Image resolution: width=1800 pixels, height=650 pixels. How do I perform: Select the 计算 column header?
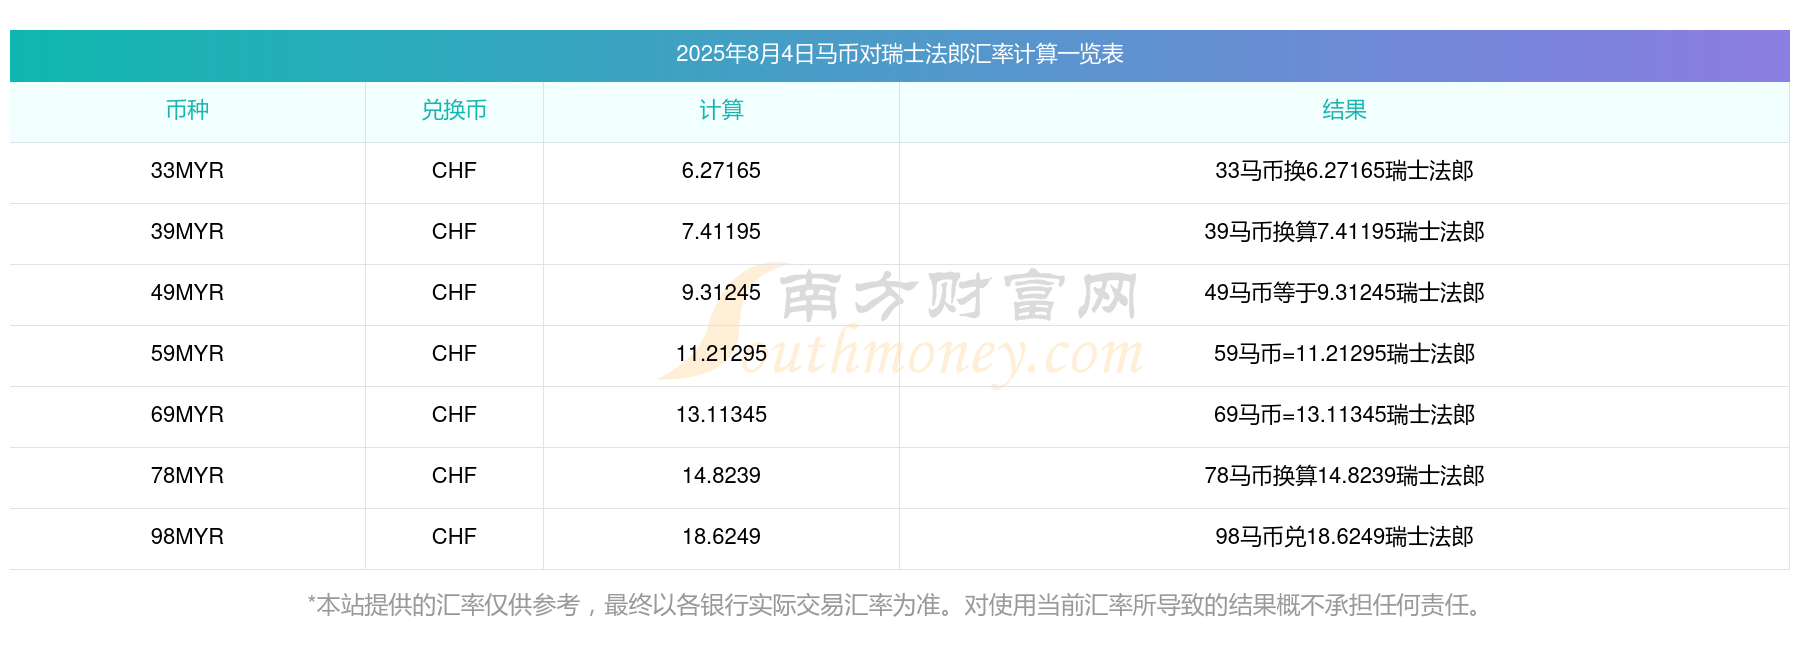(x=721, y=110)
